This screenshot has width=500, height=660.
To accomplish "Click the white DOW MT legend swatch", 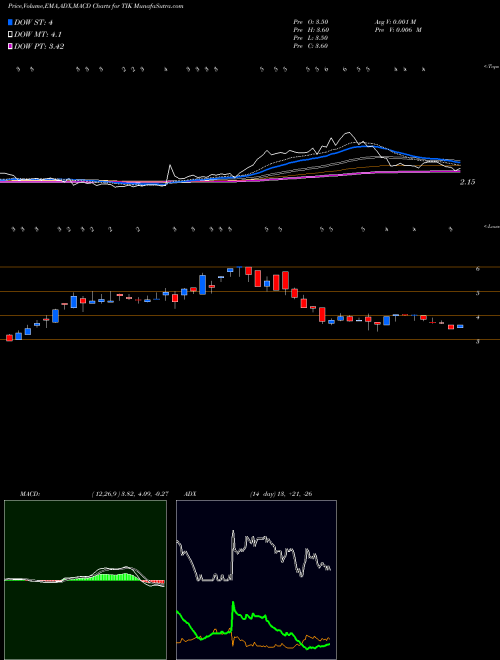I will click(x=10, y=35).
